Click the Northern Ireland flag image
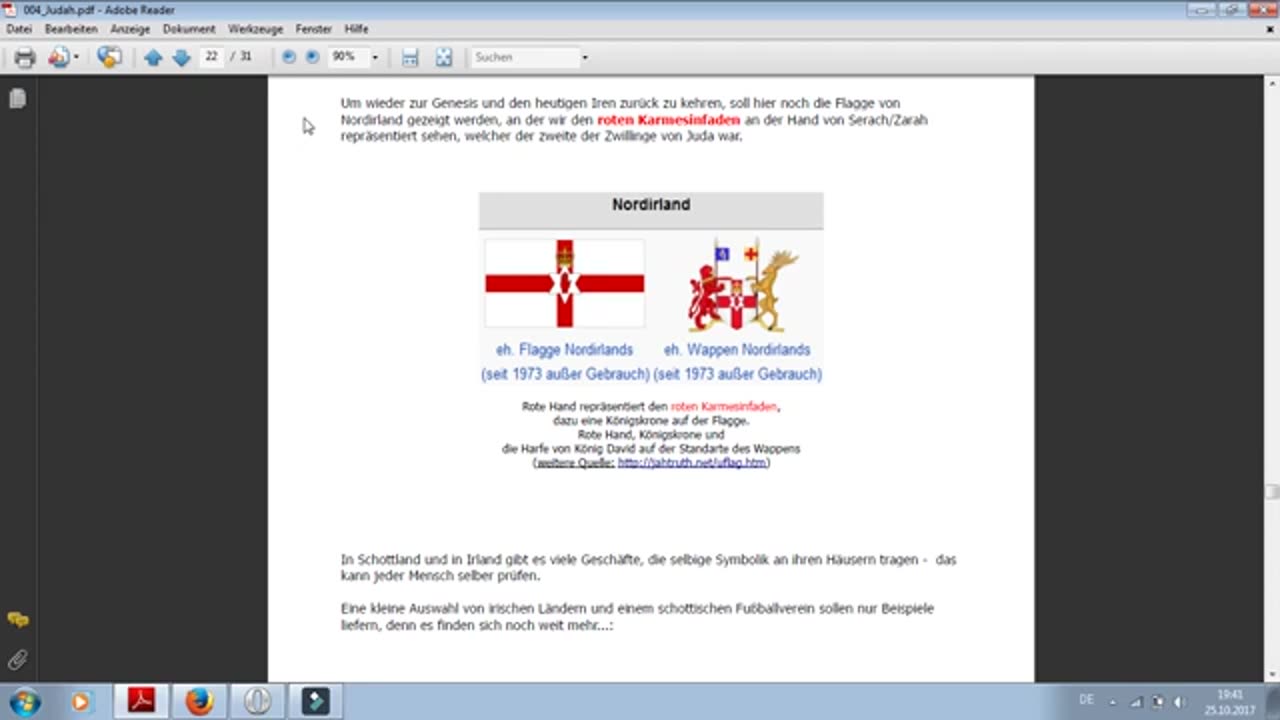This screenshot has height=720, width=1280. pos(565,284)
